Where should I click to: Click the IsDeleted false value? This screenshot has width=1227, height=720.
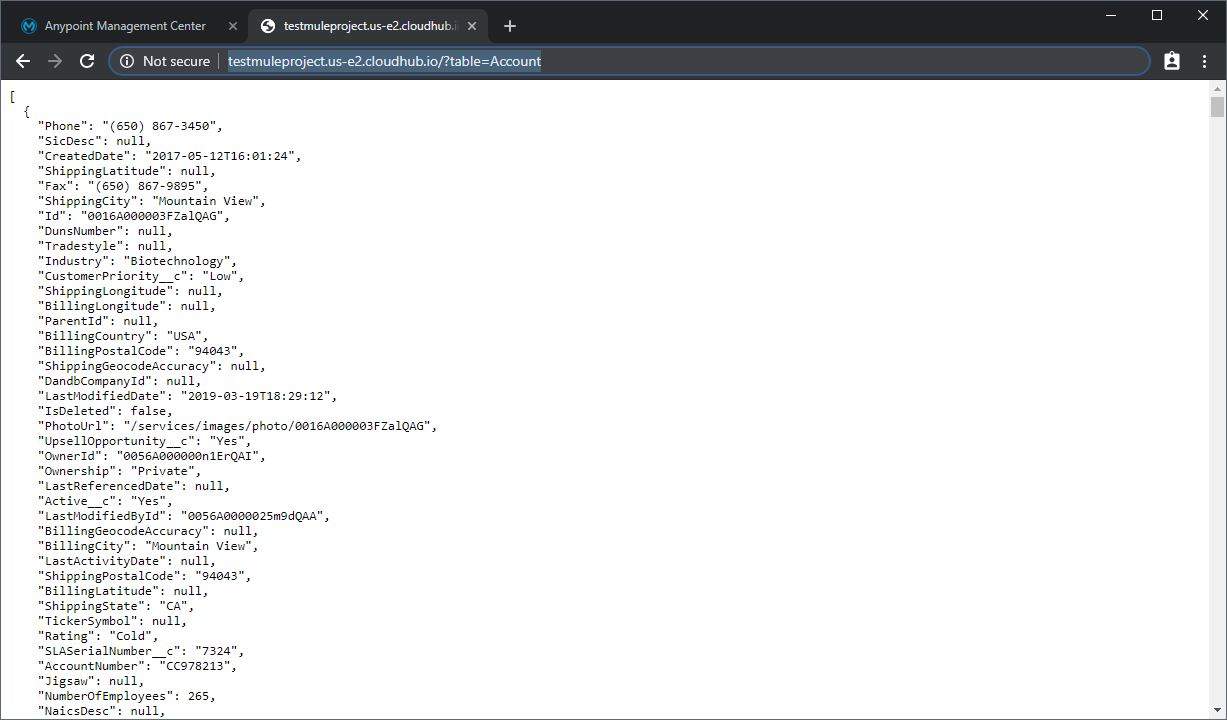(x=148, y=411)
